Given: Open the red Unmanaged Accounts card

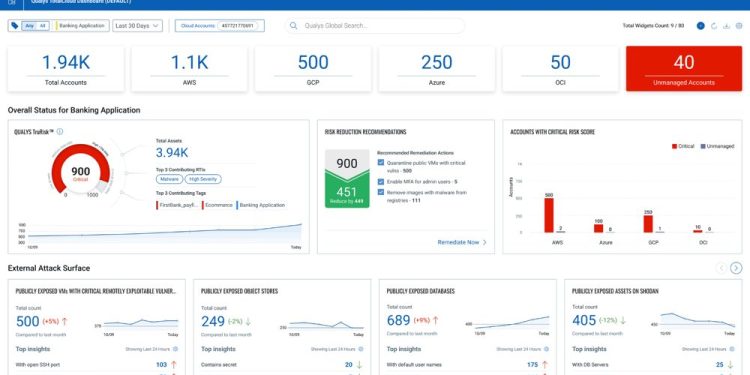Looking at the screenshot, I should [x=684, y=69].
